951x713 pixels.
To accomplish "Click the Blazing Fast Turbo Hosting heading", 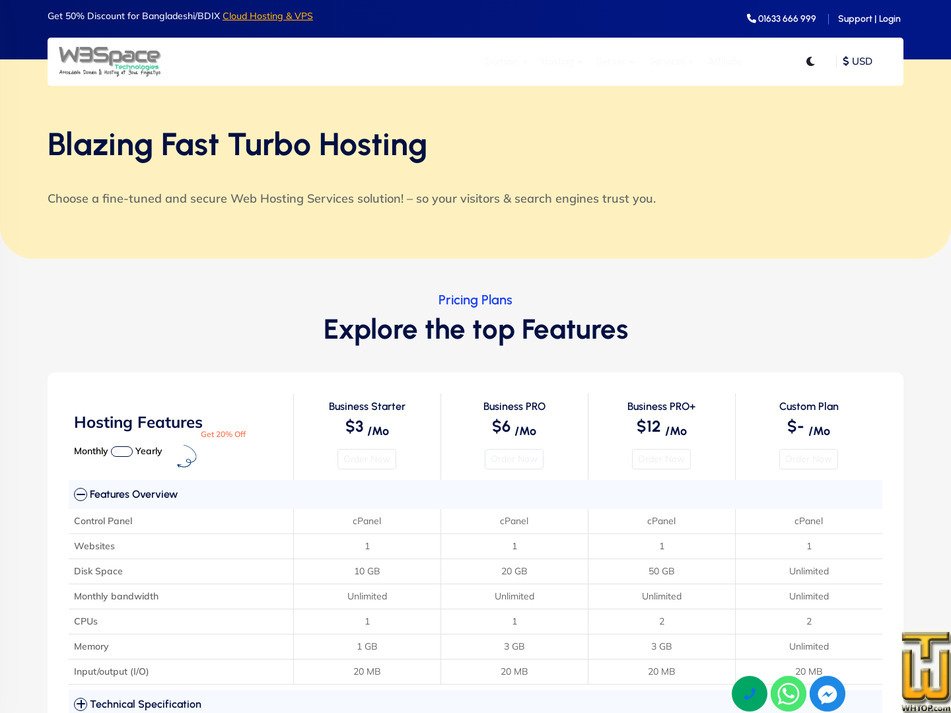I will (x=237, y=145).
